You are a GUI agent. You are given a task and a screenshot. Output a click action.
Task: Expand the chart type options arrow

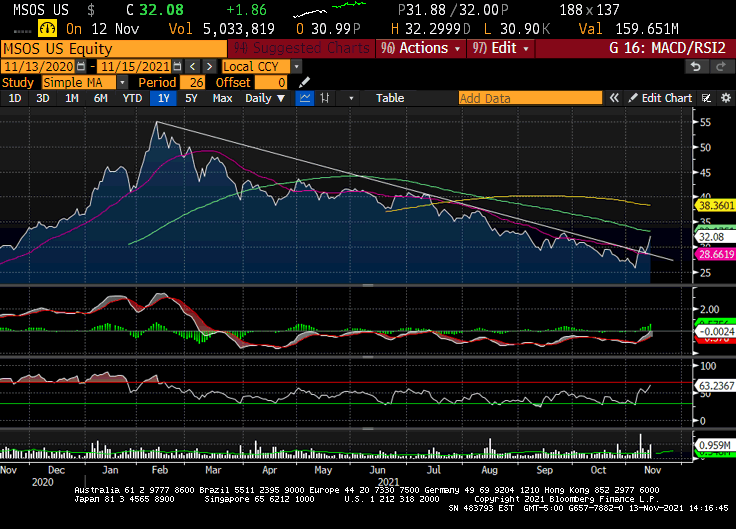coord(351,99)
